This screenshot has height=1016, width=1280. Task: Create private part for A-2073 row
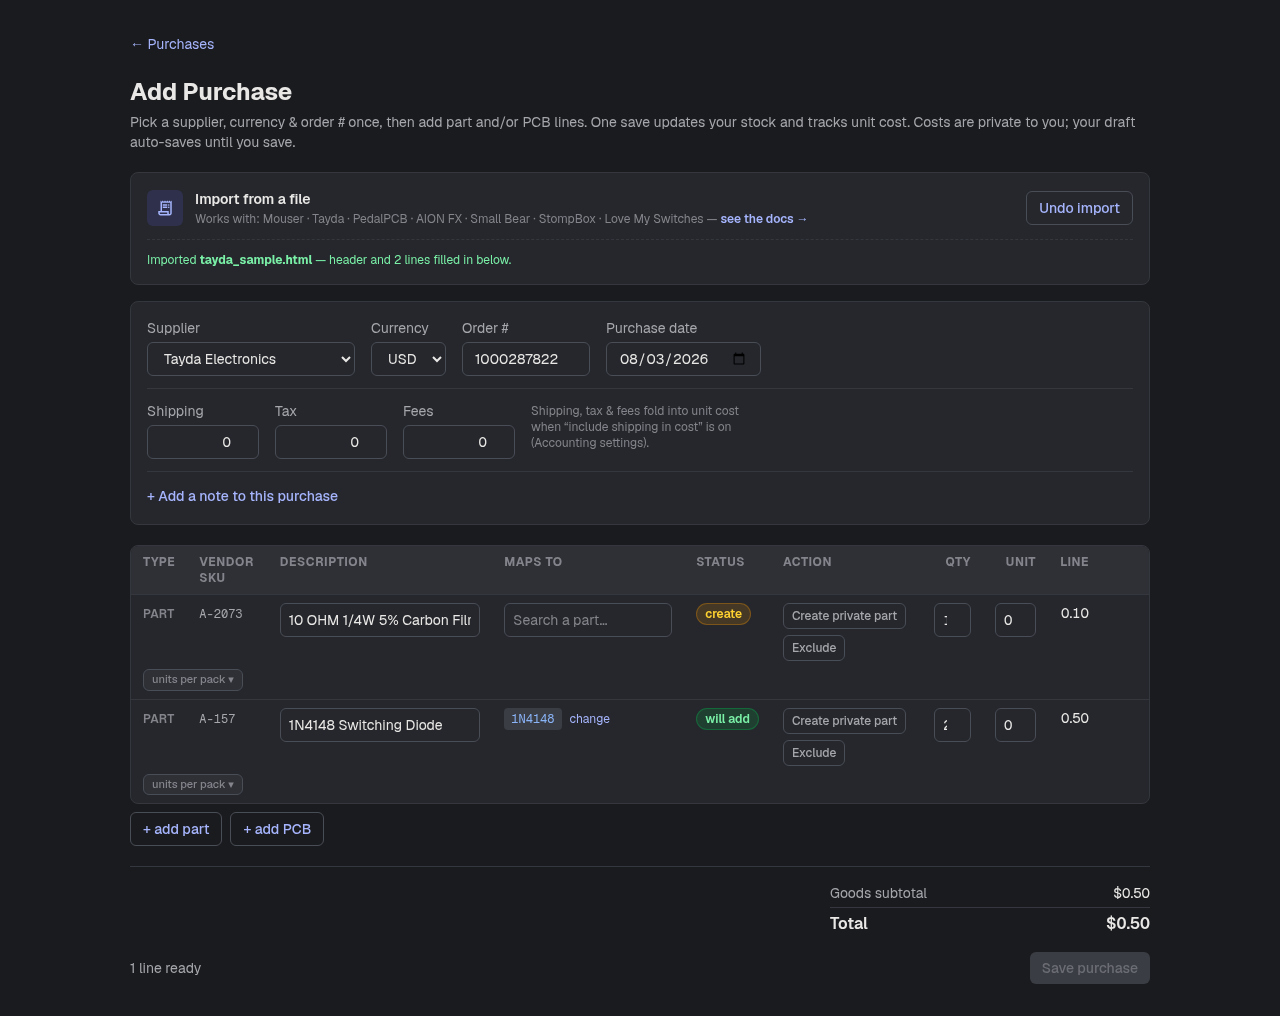(844, 616)
